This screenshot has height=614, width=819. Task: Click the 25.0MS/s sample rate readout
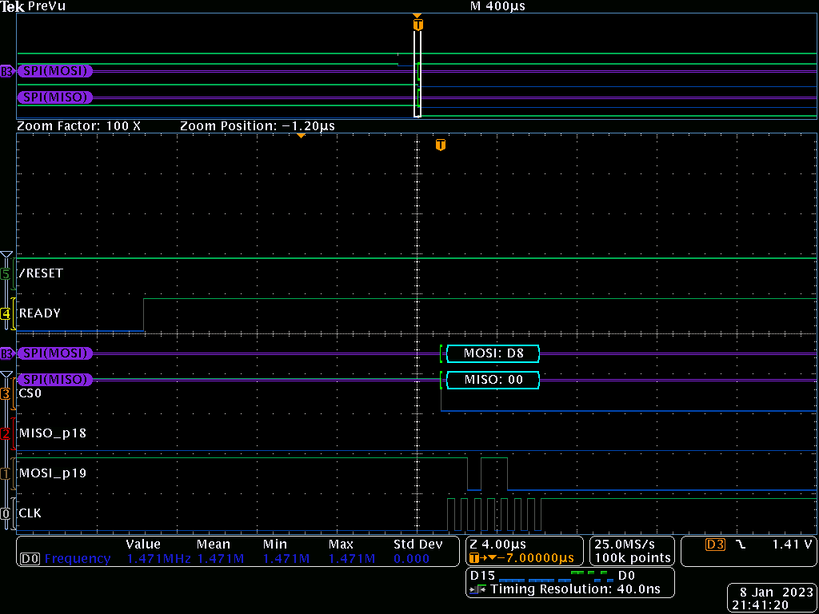click(625, 545)
